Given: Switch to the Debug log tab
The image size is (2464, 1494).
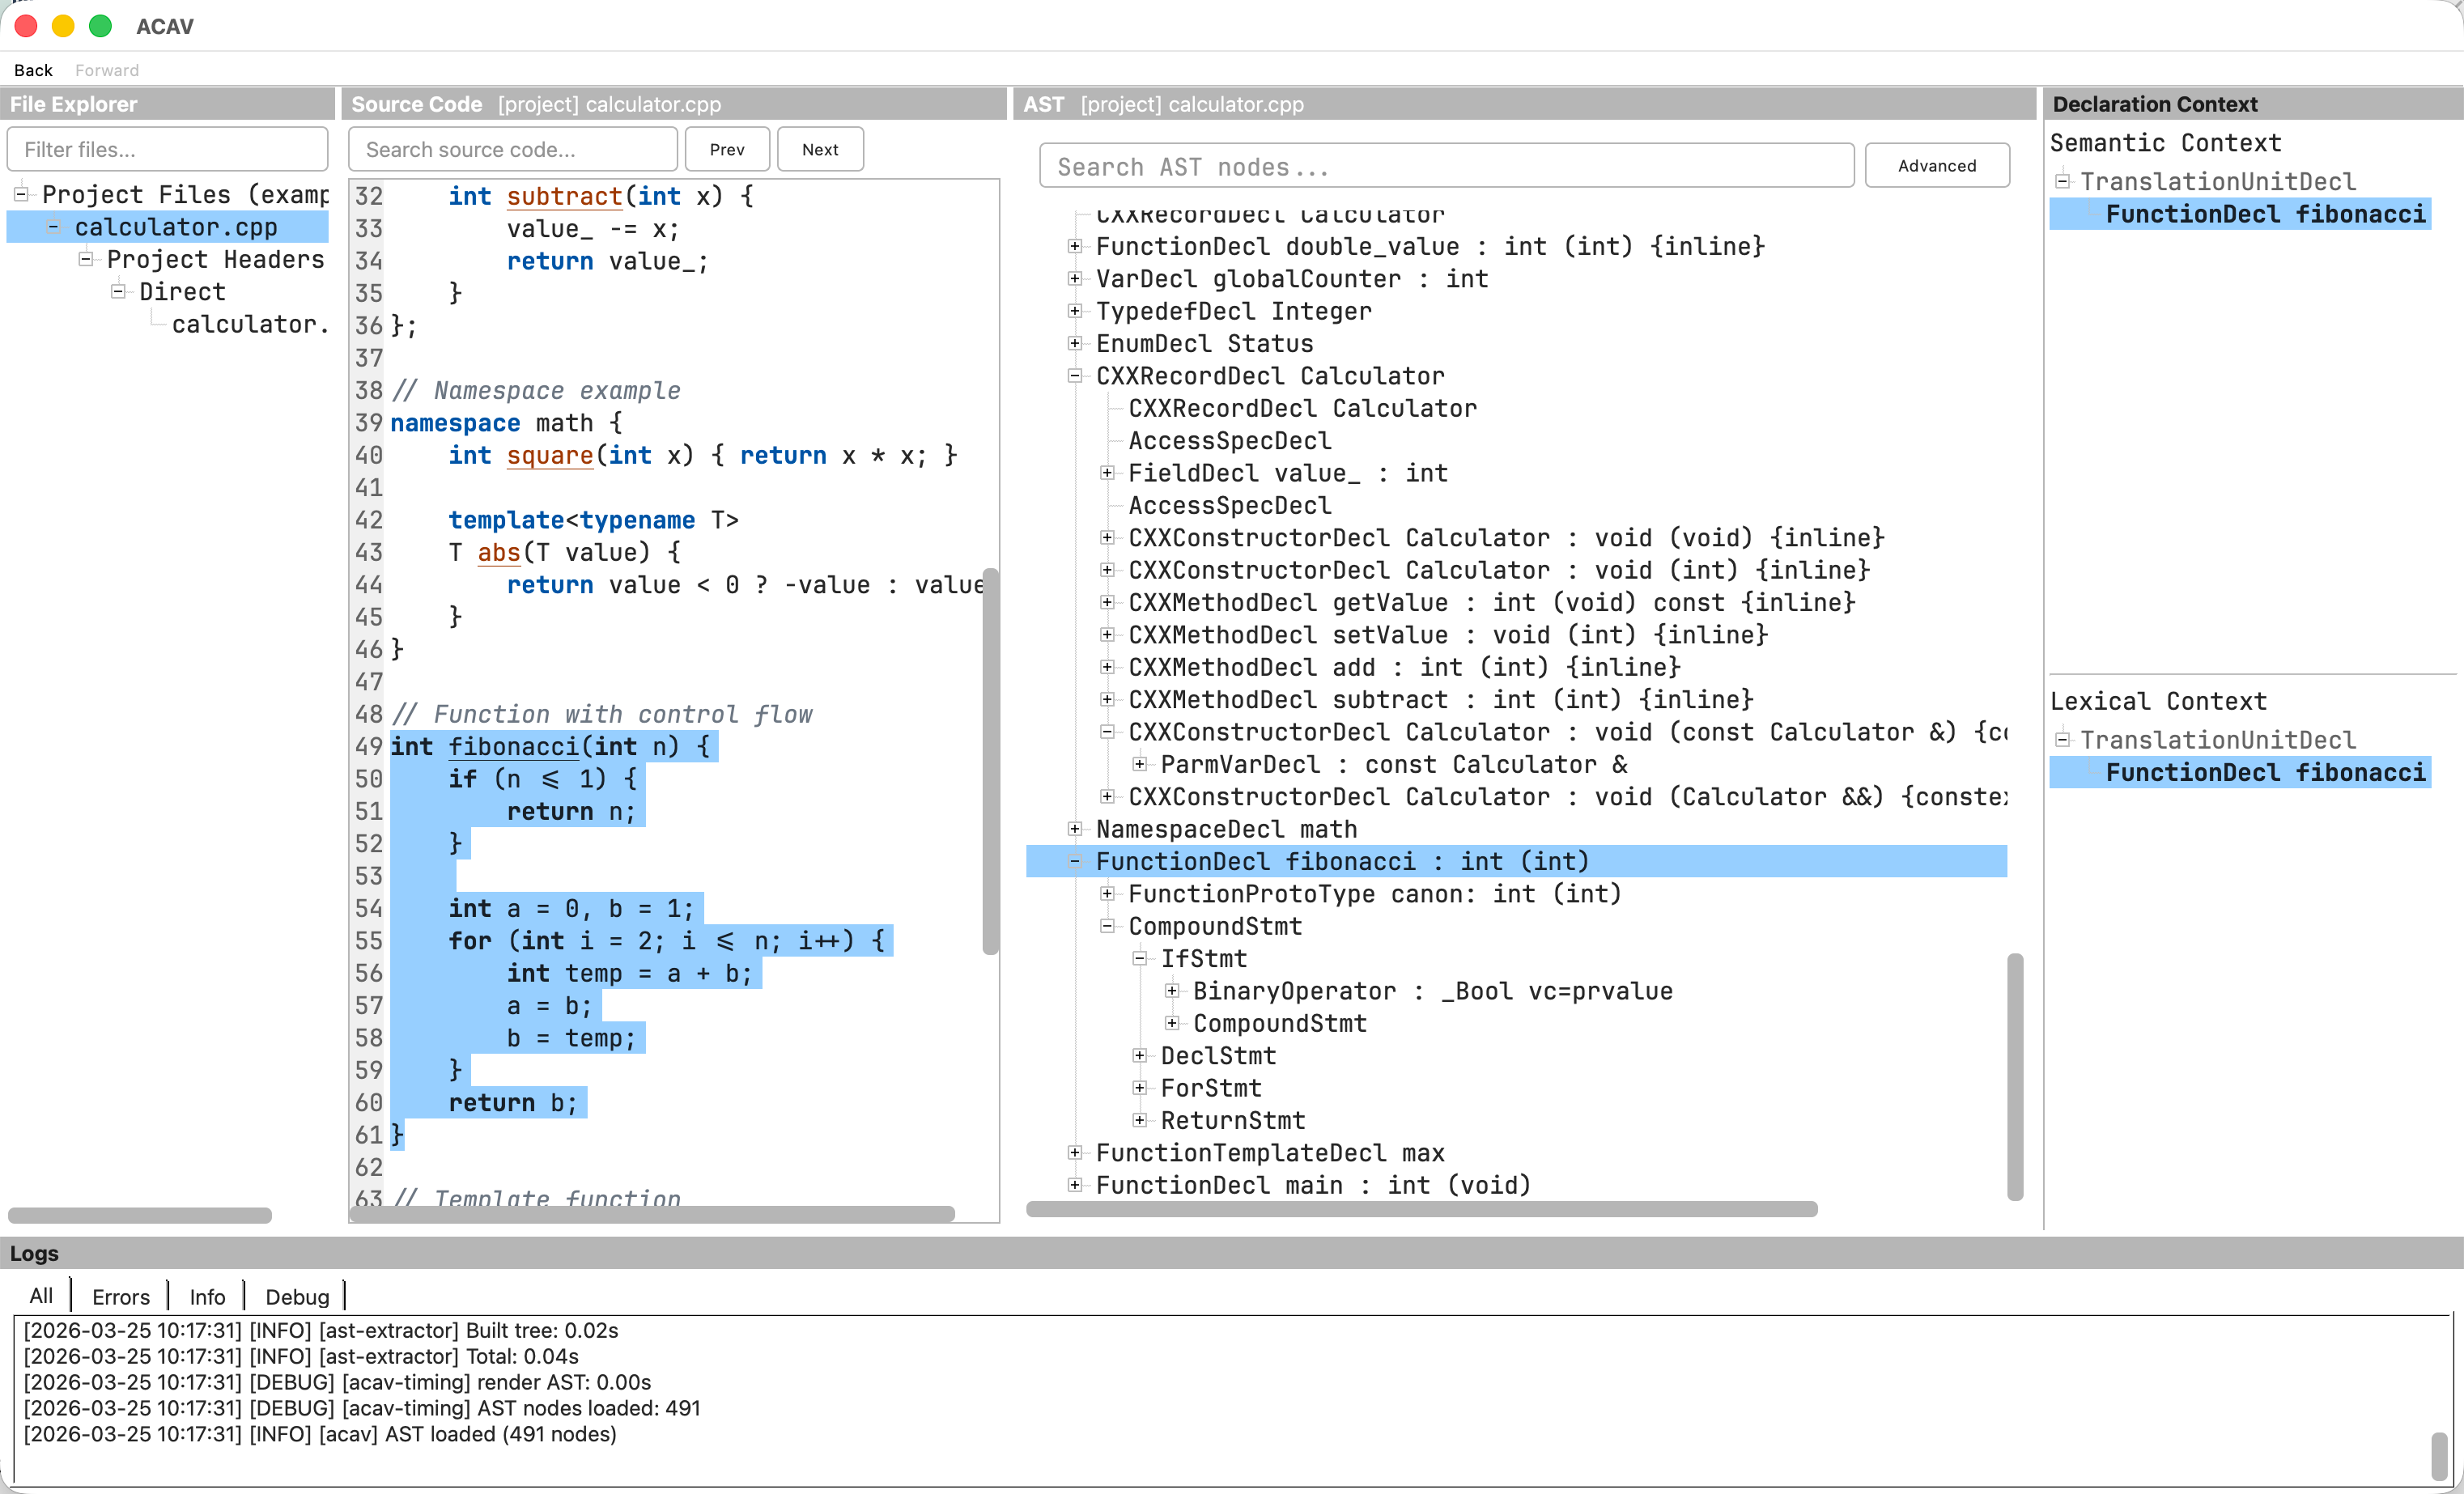Looking at the screenshot, I should pyautogui.click(x=296, y=1295).
